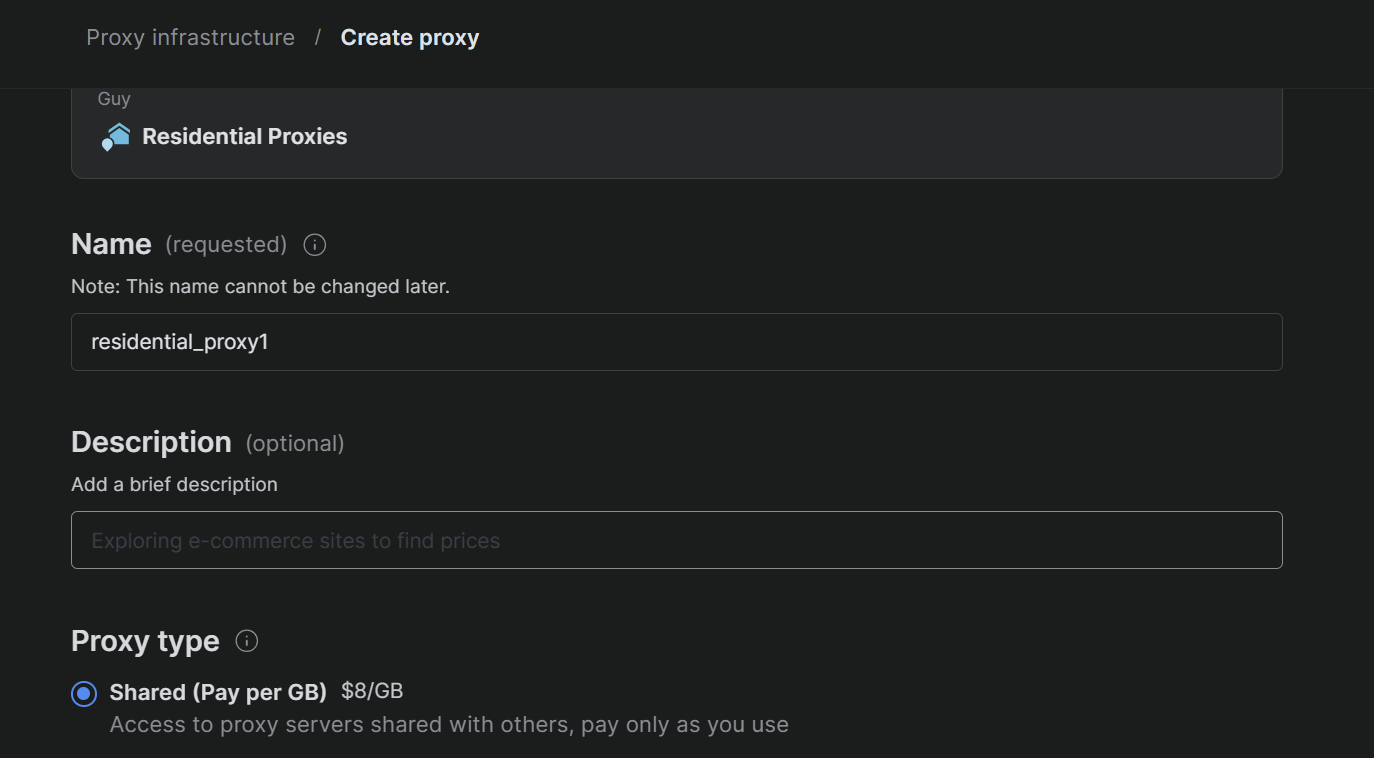Click the Proxy type section heading
The height and width of the screenshot is (758, 1374).
click(145, 641)
